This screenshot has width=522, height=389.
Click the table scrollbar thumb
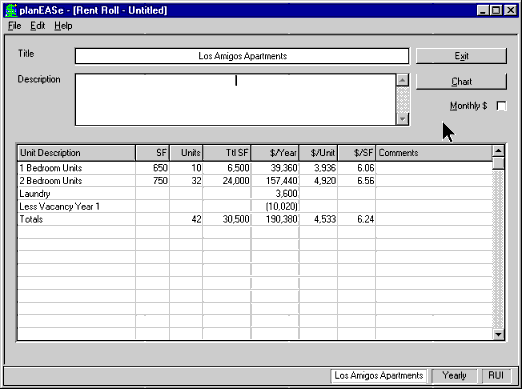498,163
